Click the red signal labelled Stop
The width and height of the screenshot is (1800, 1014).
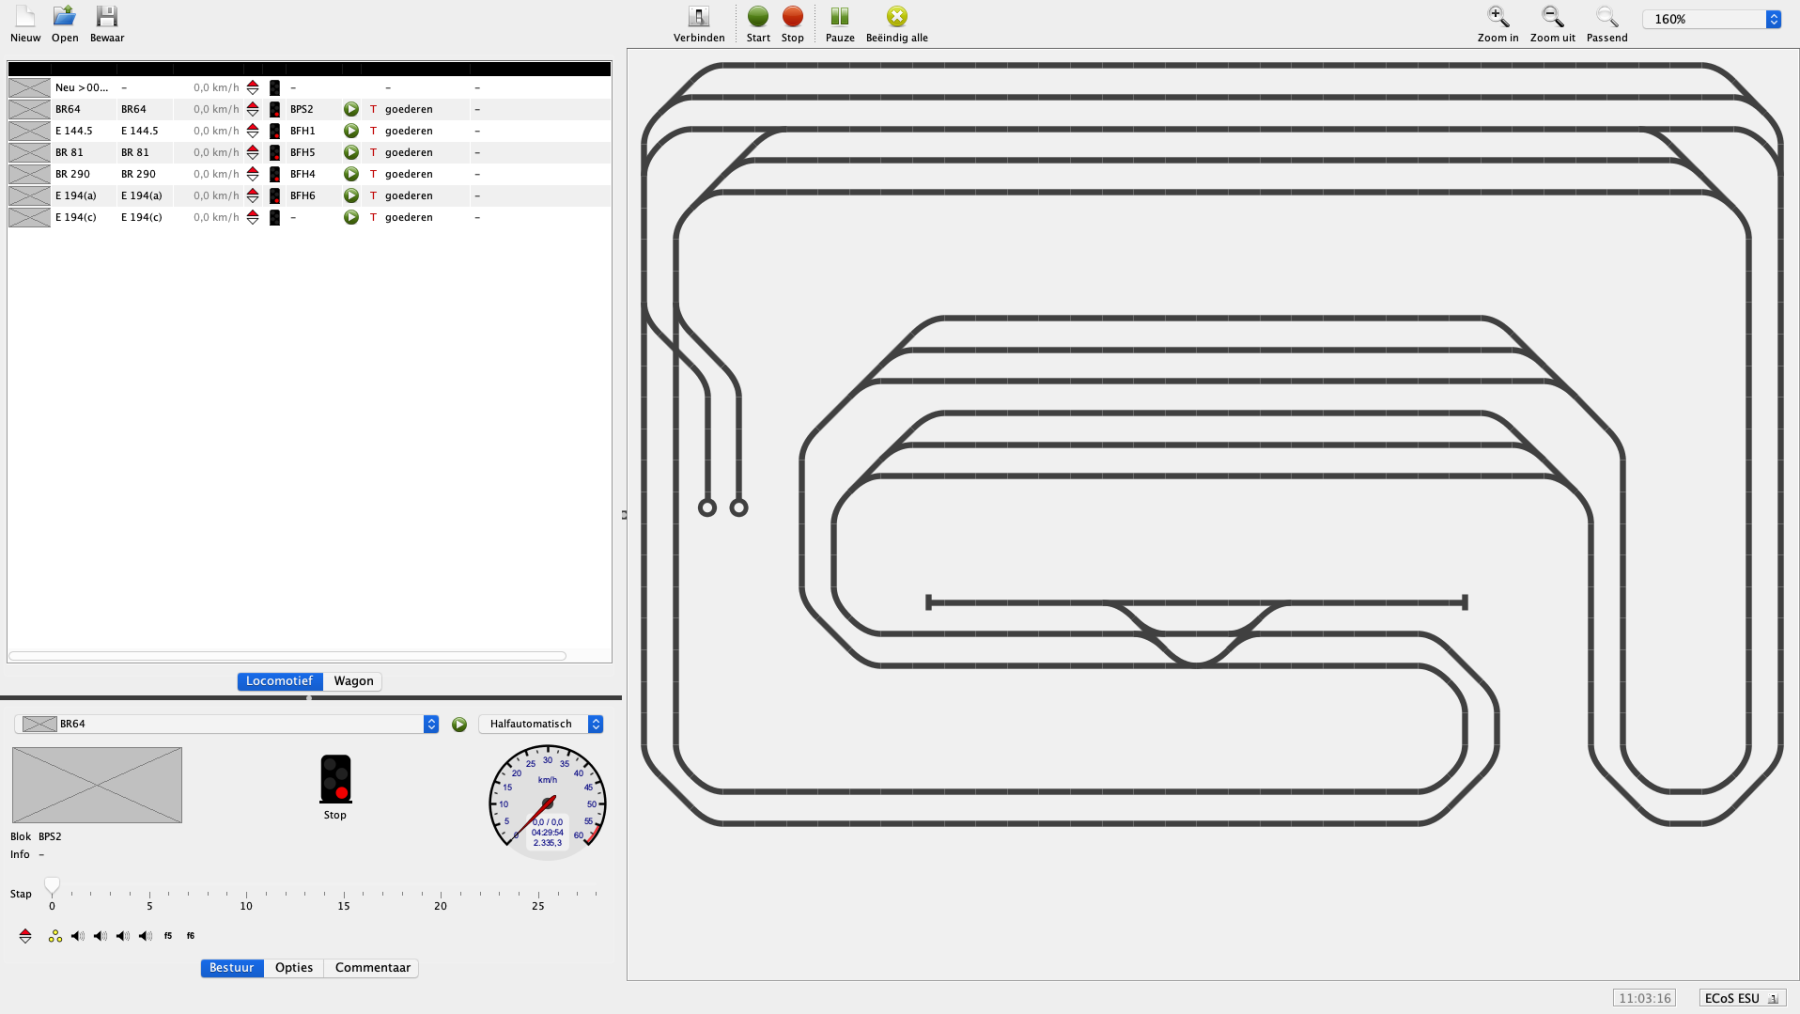click(336, 780)
